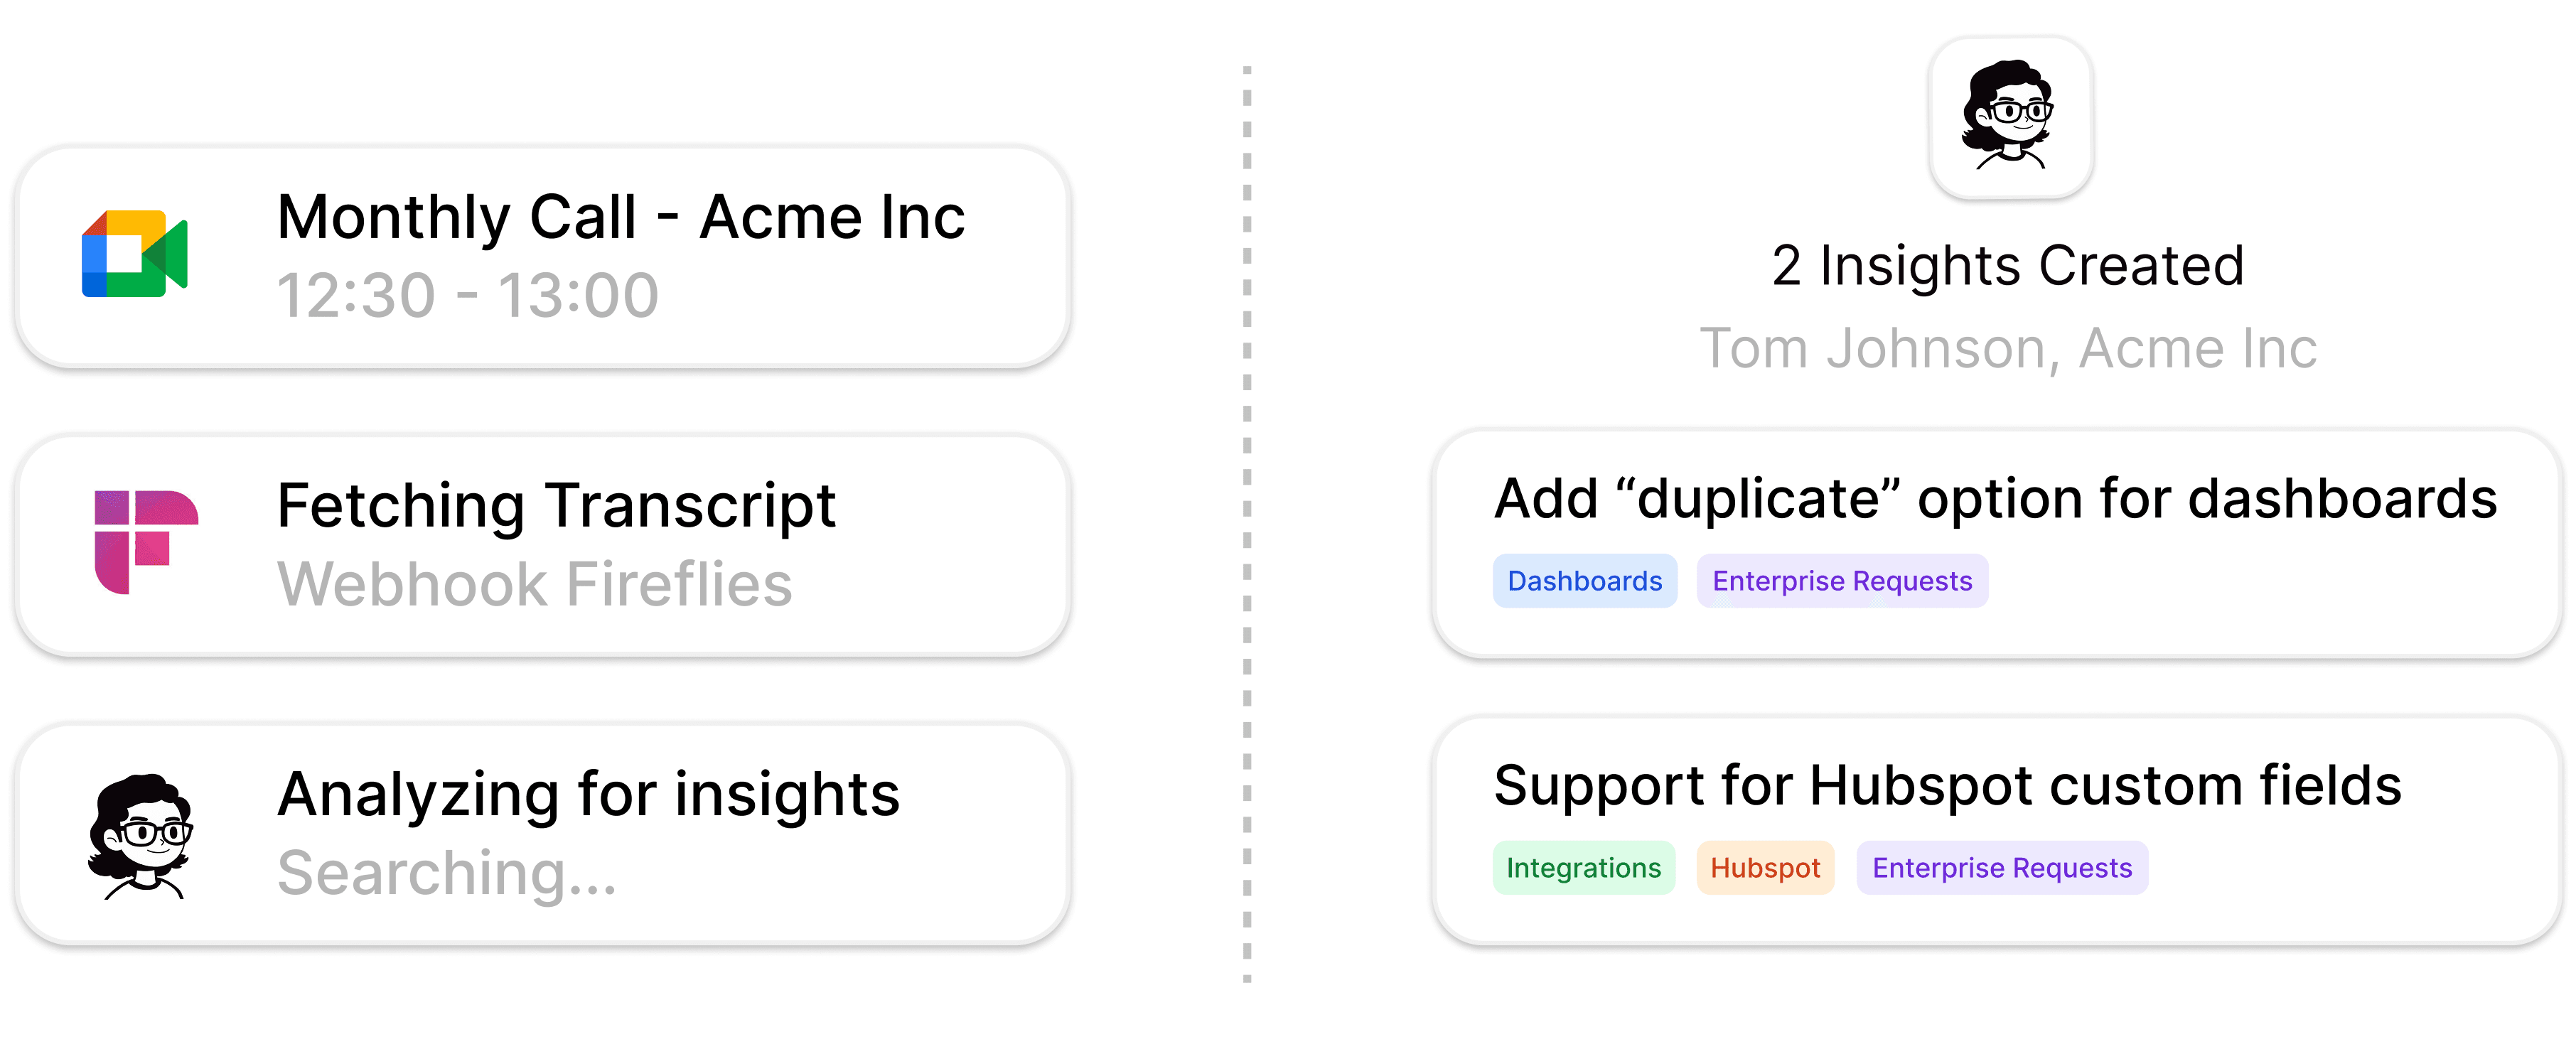2576x1049 pixels.
Task: Select the Hubspot tag
Action: (x=1765, y=868)
